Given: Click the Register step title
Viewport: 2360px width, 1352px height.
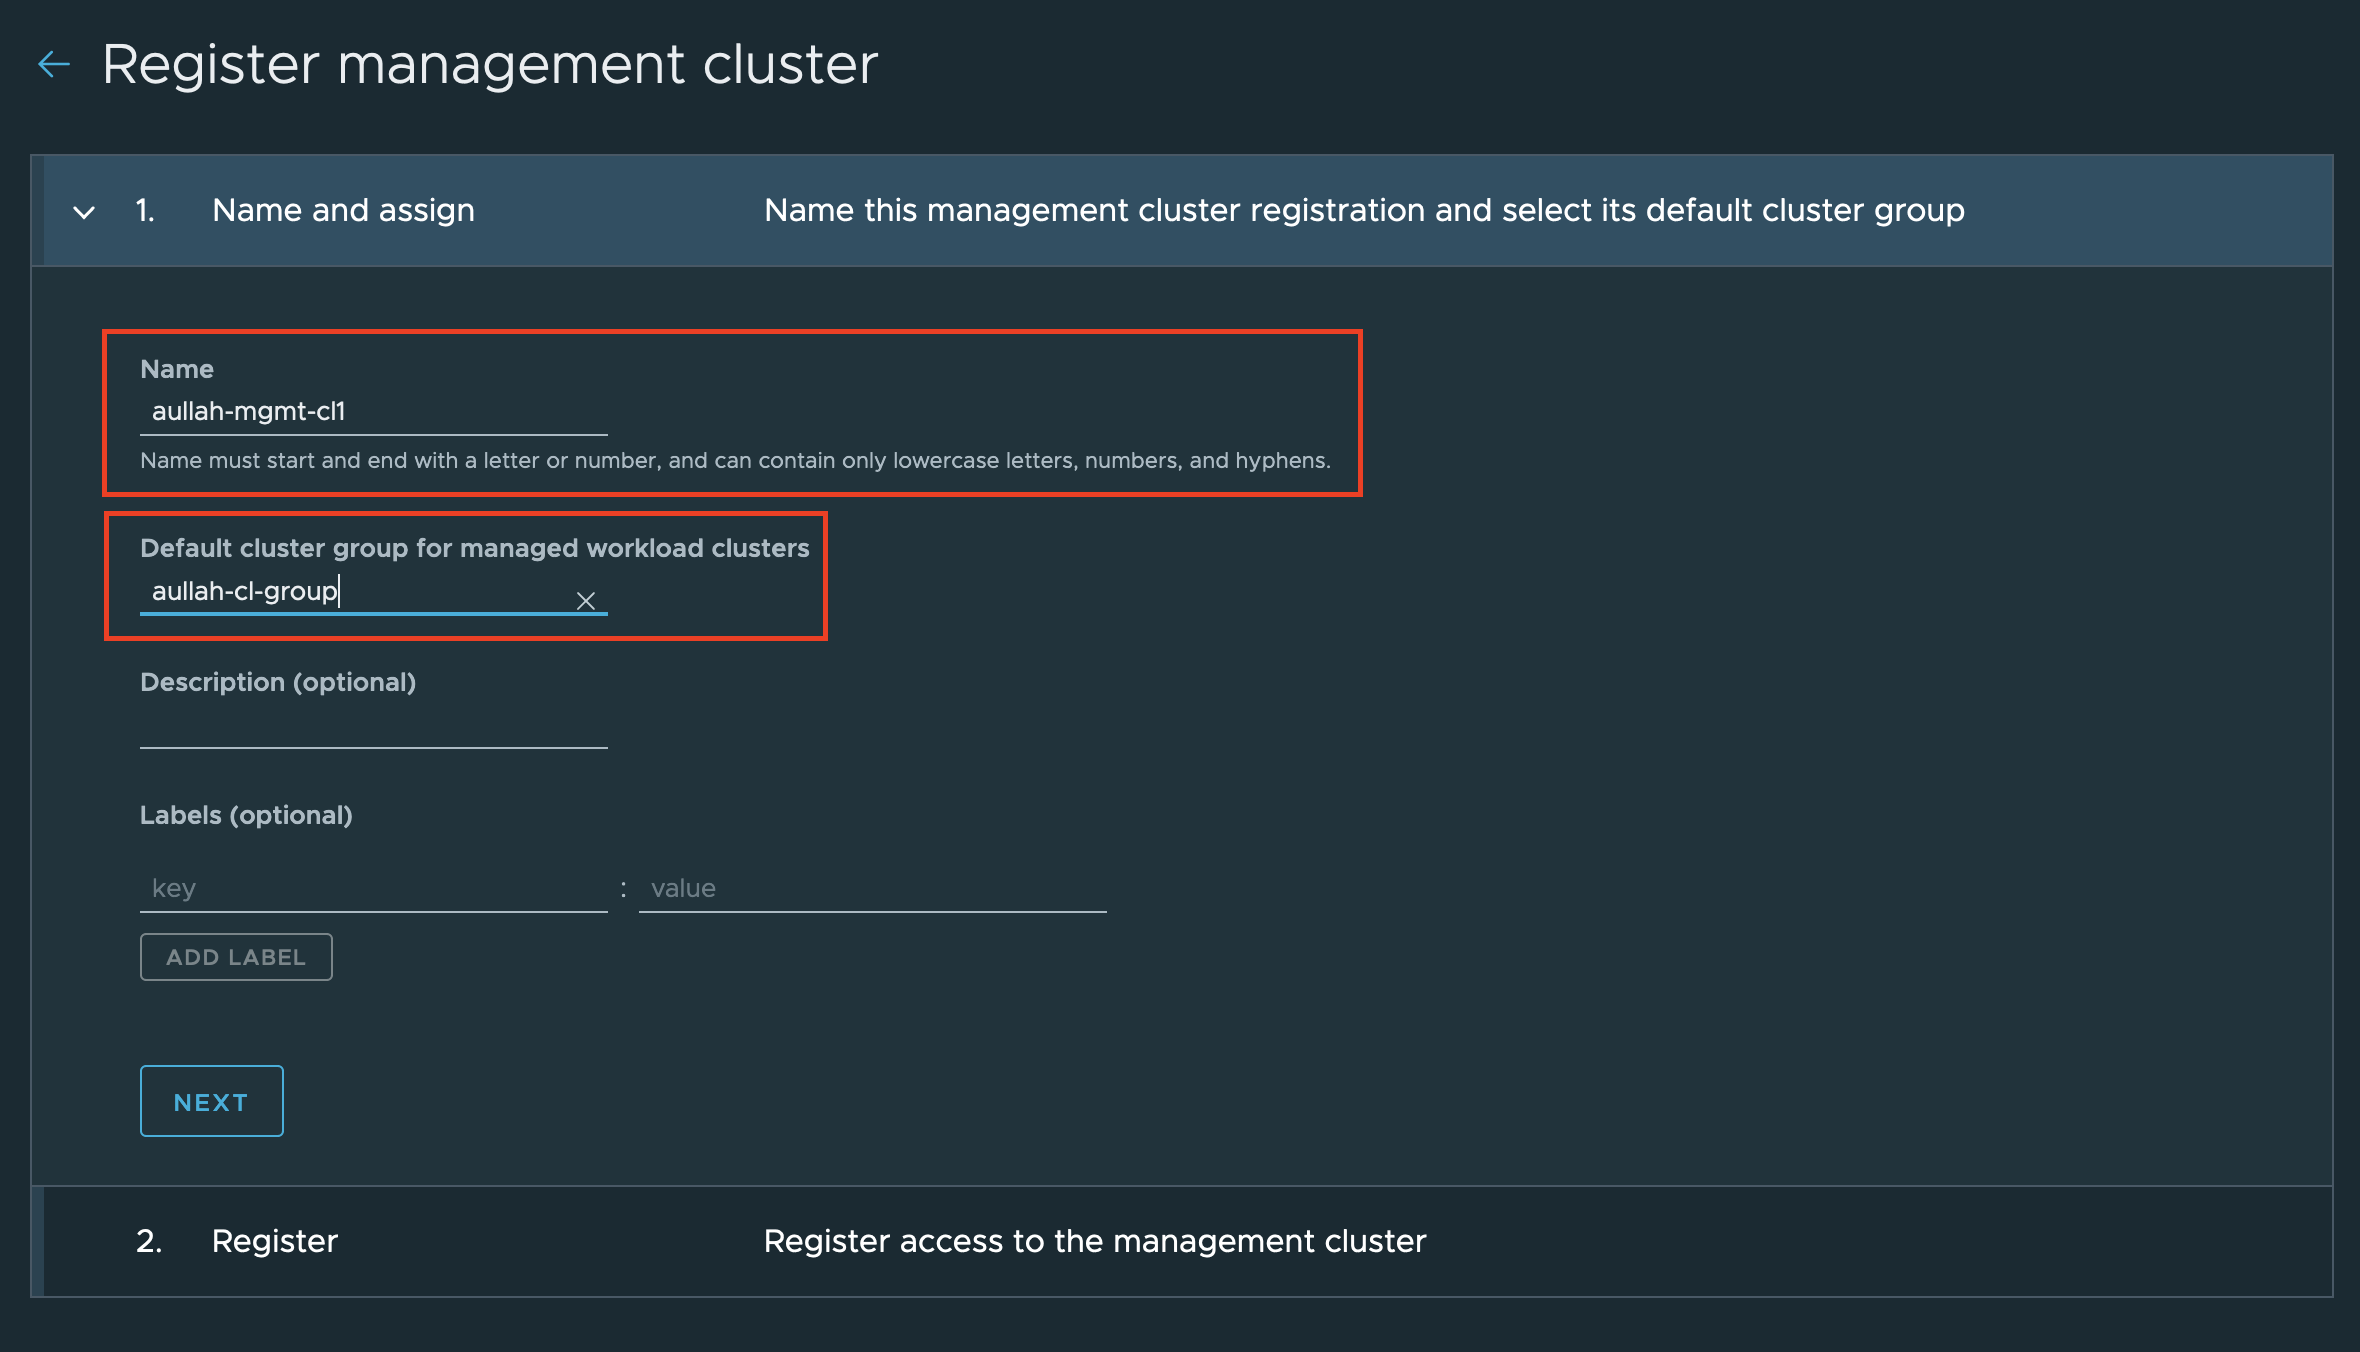Looking at the screenshot, I should (274, 1241).
